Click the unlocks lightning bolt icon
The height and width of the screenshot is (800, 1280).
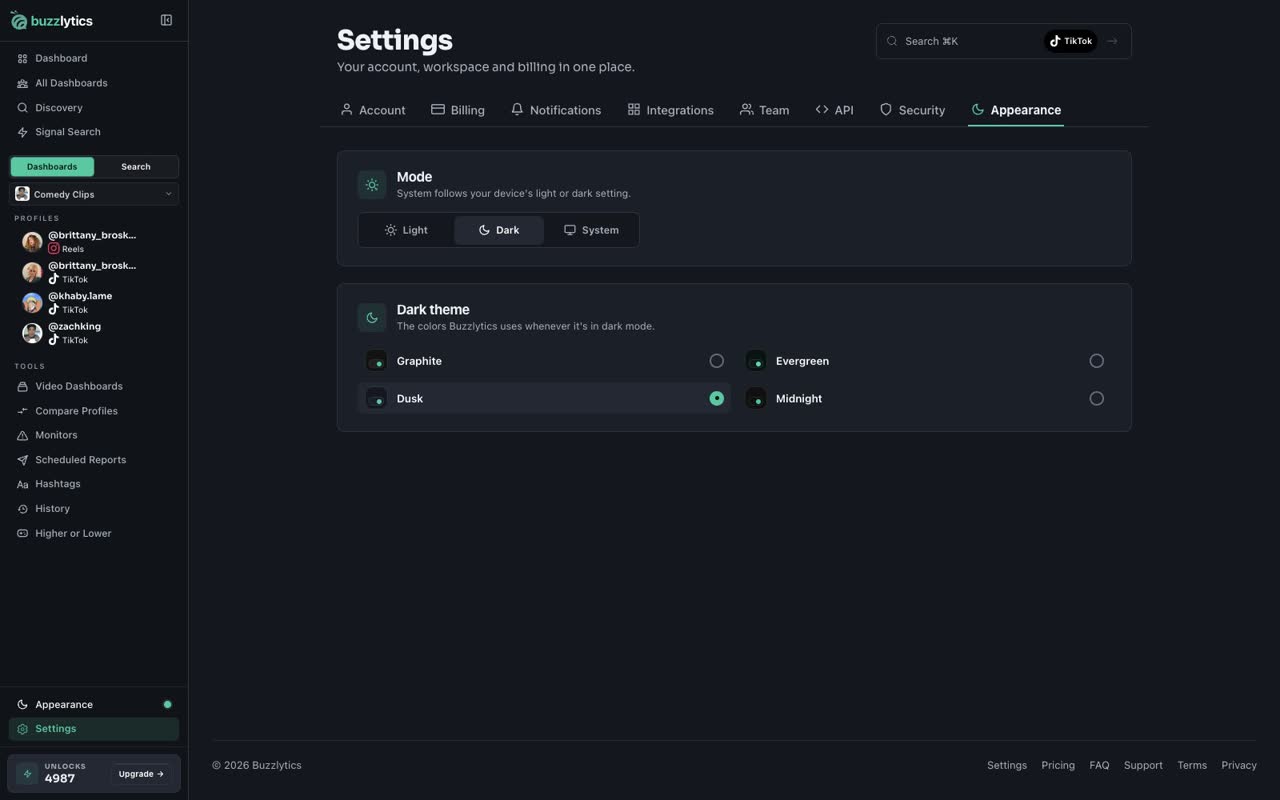pyautogui.click(x=27, y=774)
